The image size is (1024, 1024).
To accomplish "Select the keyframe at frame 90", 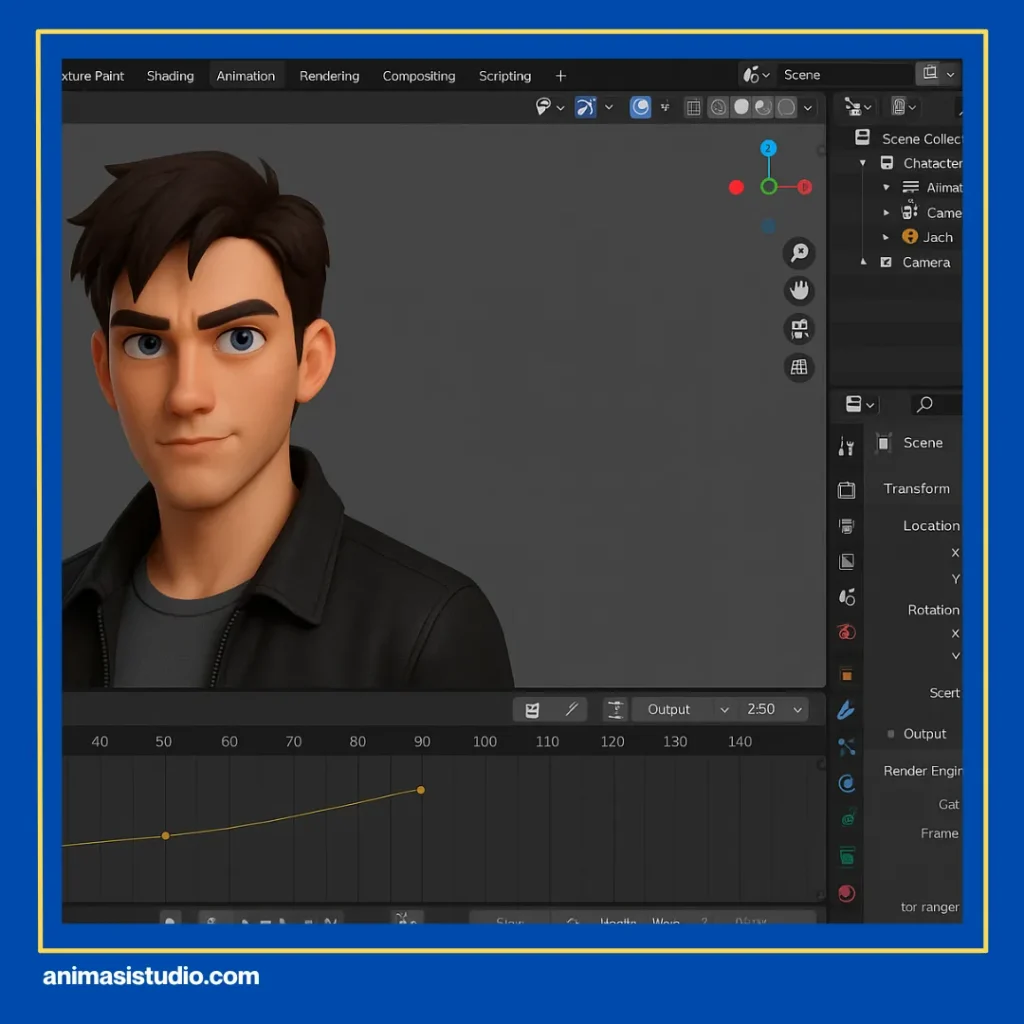I will pos(420,790).
